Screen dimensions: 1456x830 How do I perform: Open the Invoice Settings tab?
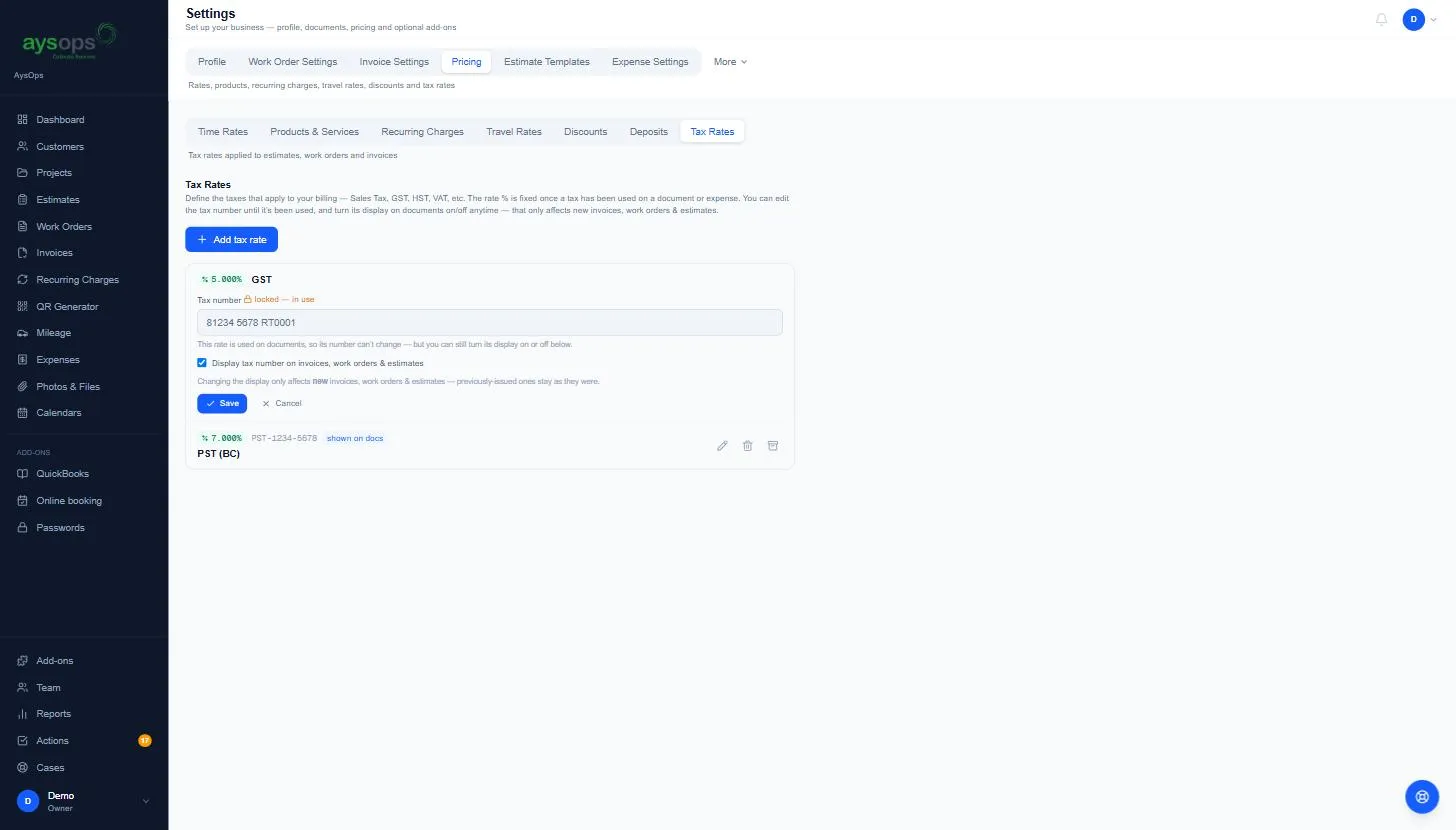394,62
